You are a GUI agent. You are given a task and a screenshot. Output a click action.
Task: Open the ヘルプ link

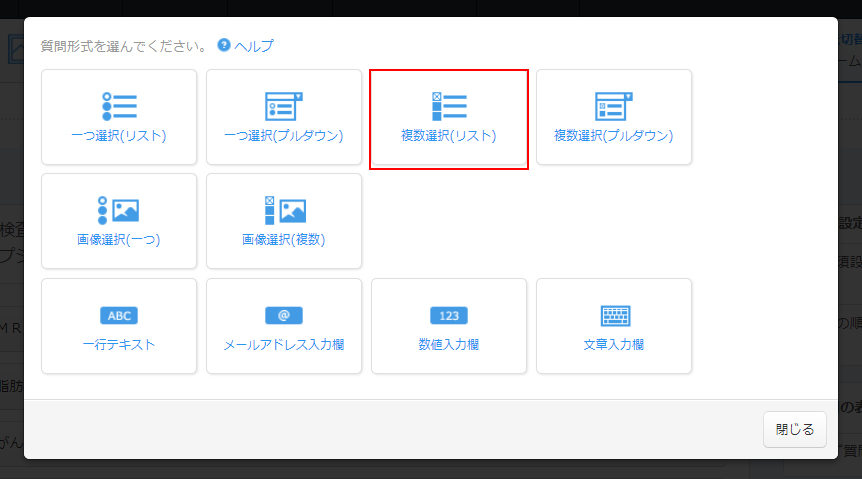tap(254, 46)
